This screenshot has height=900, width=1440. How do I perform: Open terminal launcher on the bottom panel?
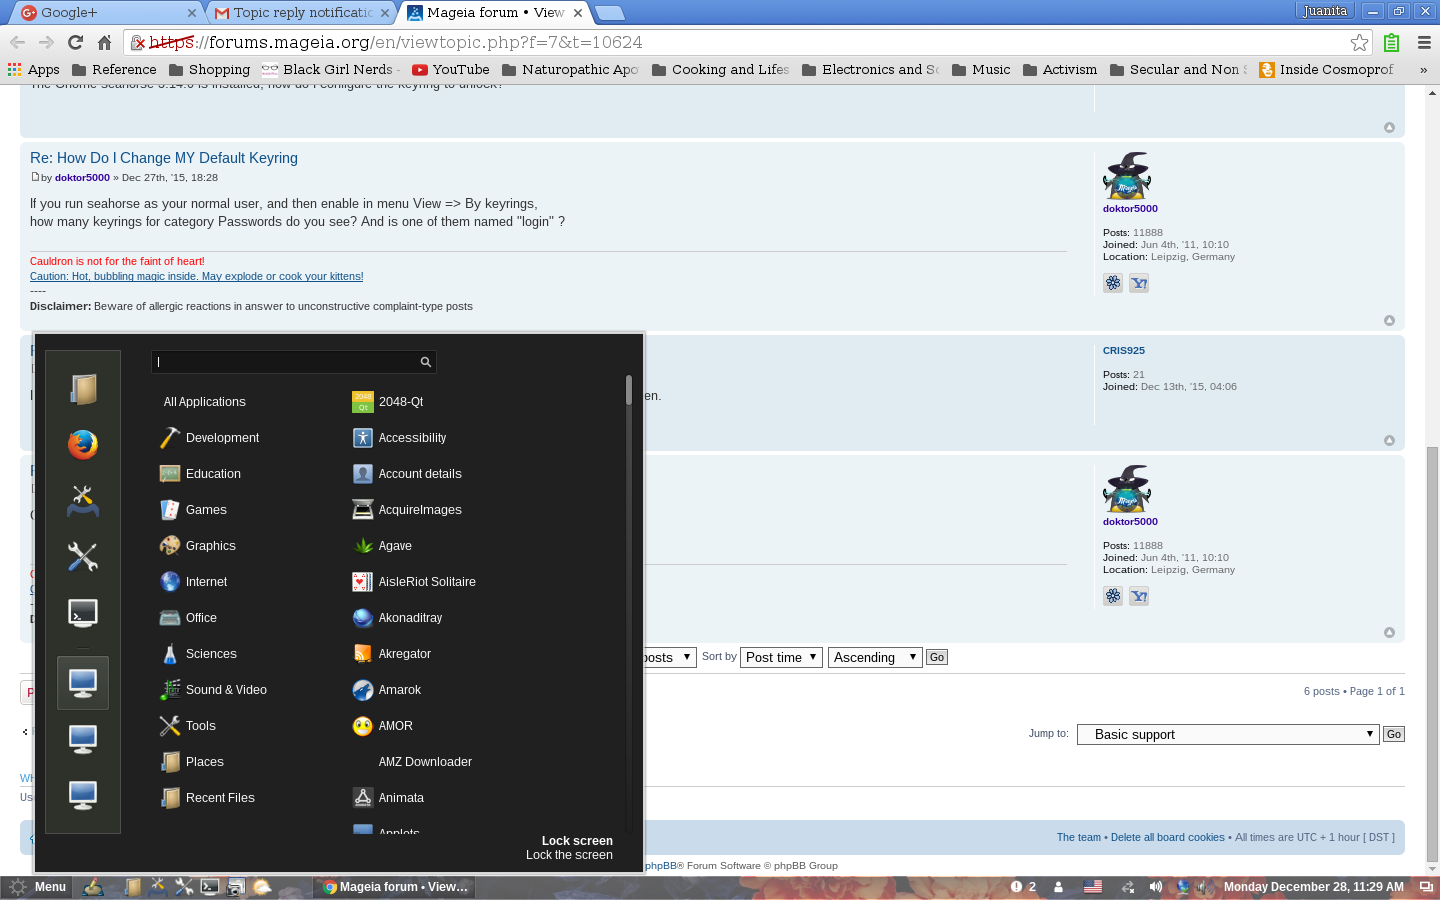(x=210, y=887)
